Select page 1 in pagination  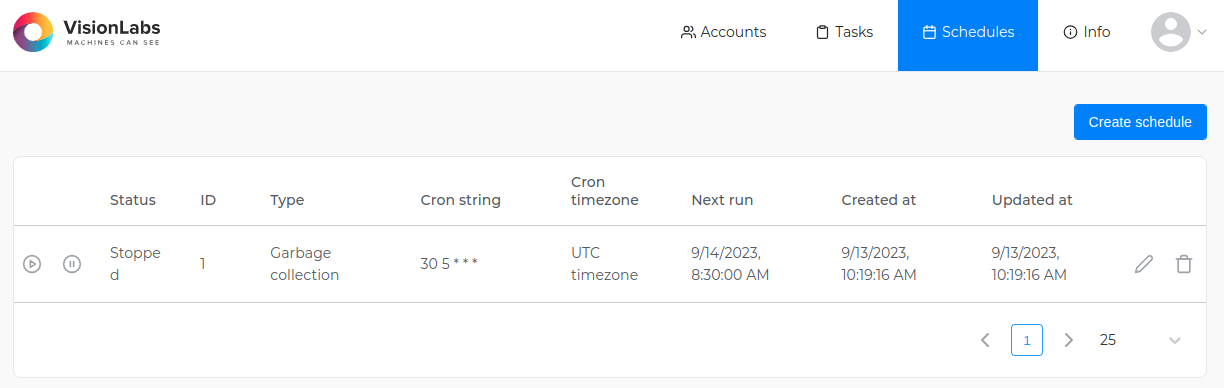point(1027,340)
